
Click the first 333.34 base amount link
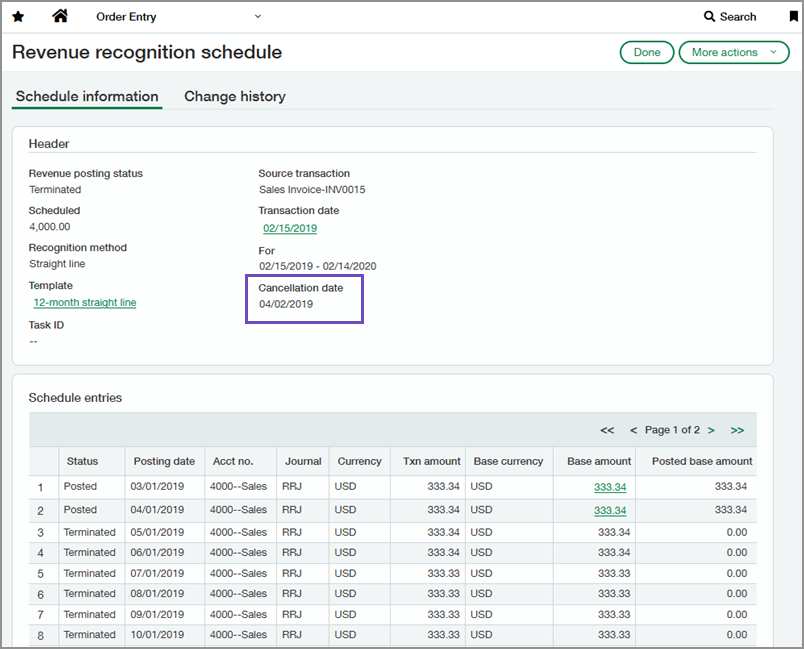pyautogui.click(x=610, y=486)
